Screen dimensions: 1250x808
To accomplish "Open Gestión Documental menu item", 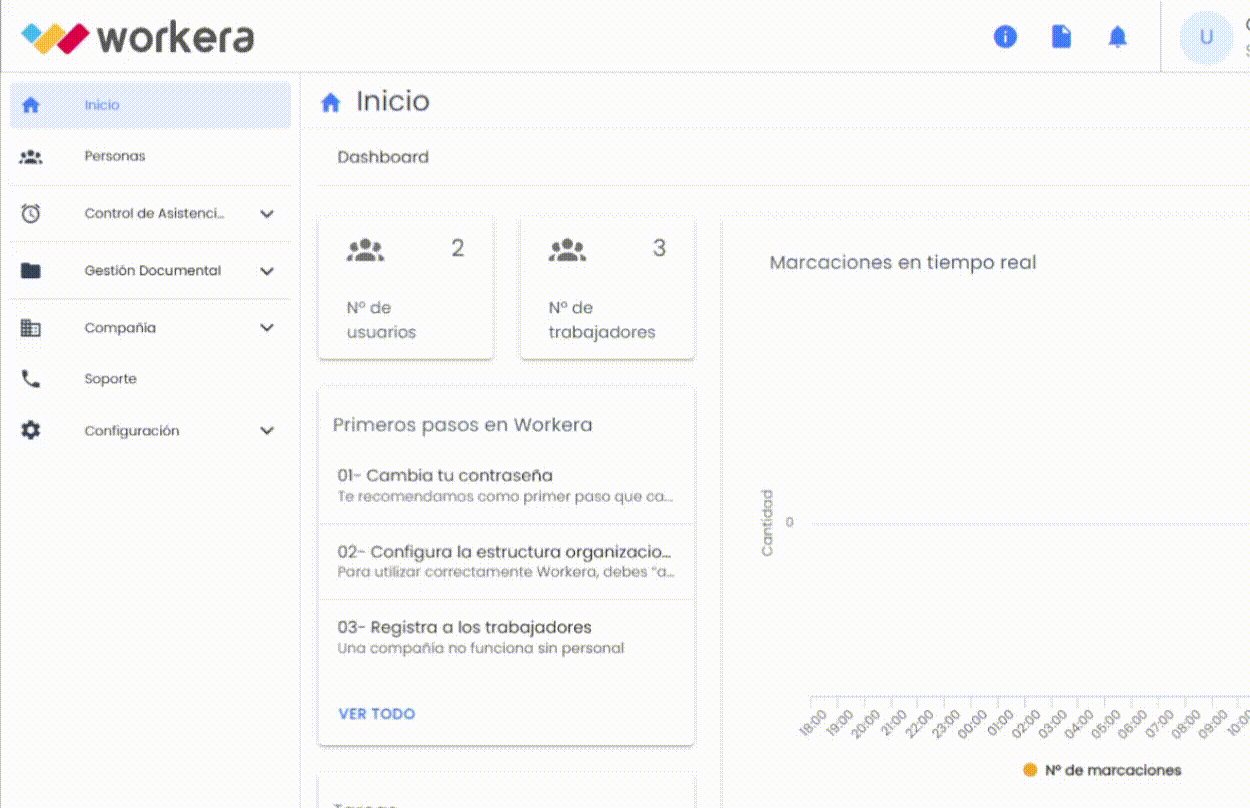I will coord(150,271).
